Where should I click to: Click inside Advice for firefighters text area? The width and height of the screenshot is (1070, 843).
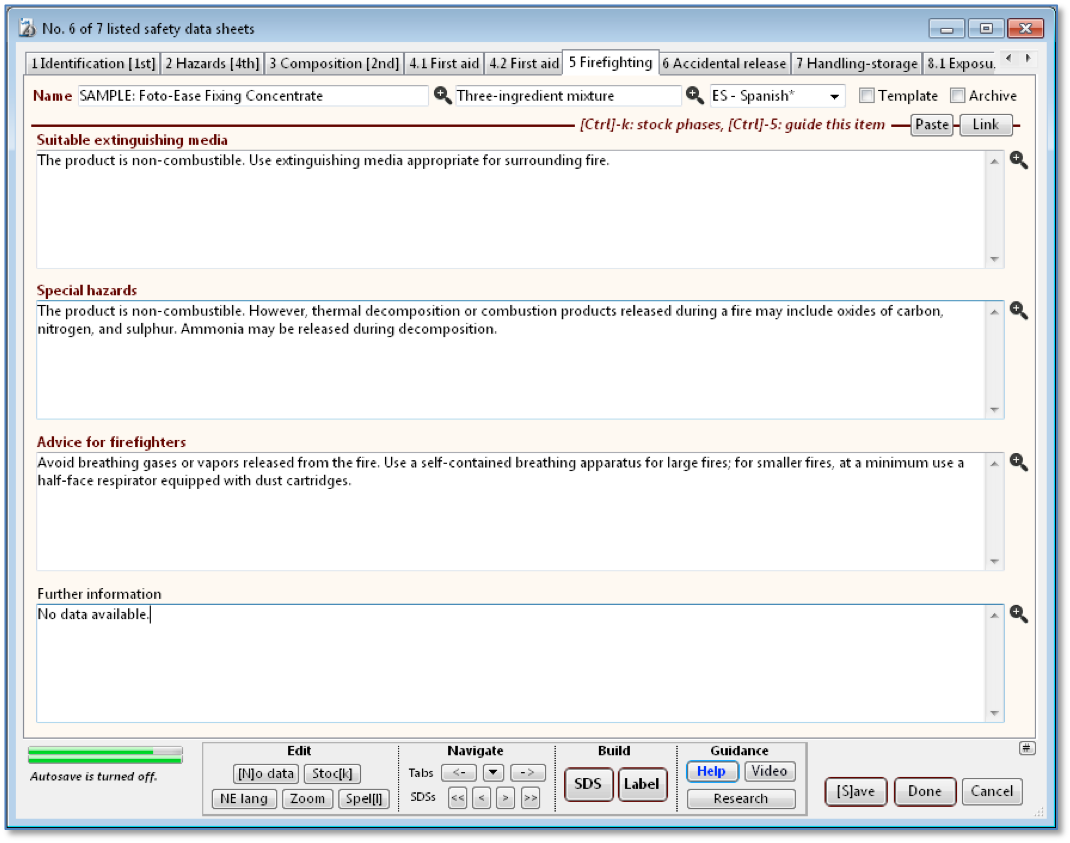pos(510,511)
